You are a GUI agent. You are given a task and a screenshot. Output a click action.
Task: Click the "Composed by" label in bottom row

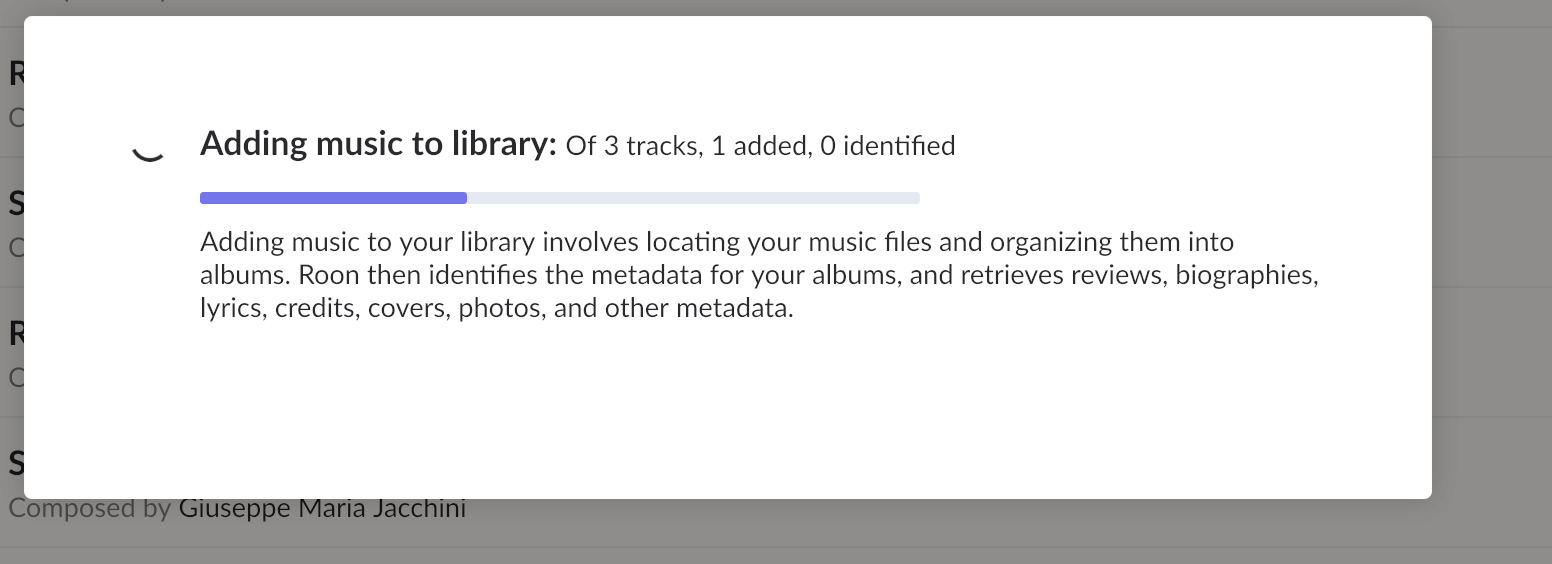90,509
